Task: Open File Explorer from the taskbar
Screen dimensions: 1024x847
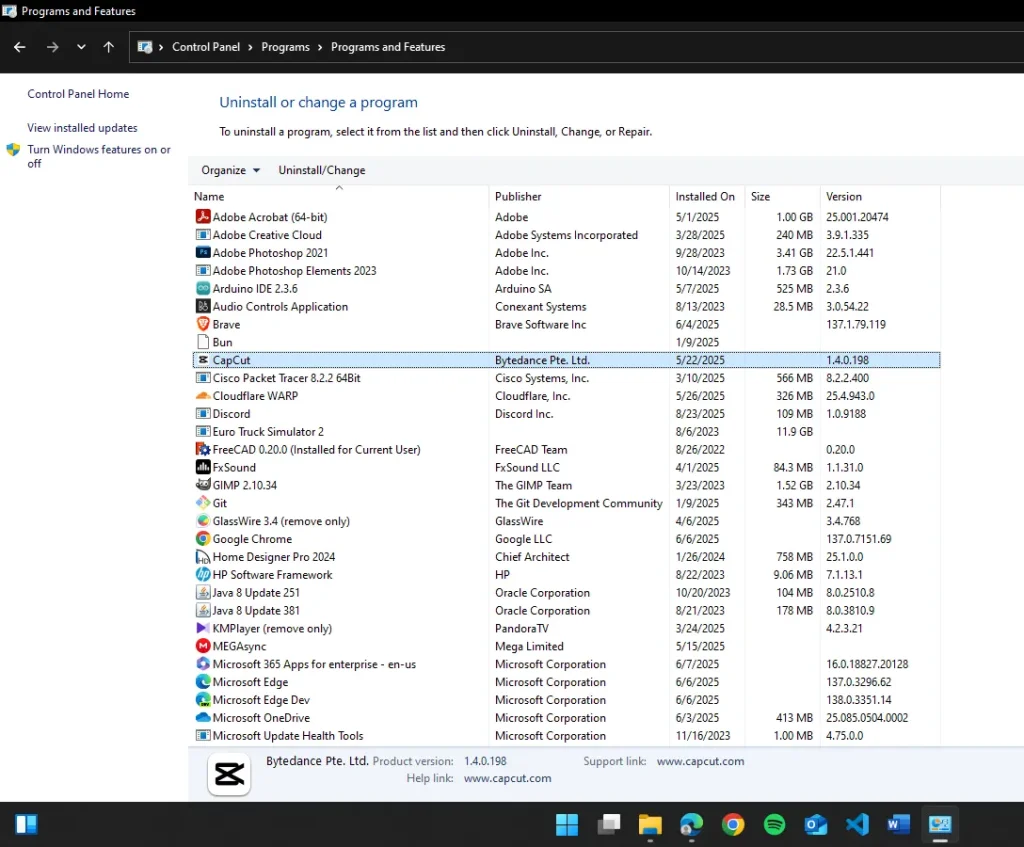Action: pos(650,825)
